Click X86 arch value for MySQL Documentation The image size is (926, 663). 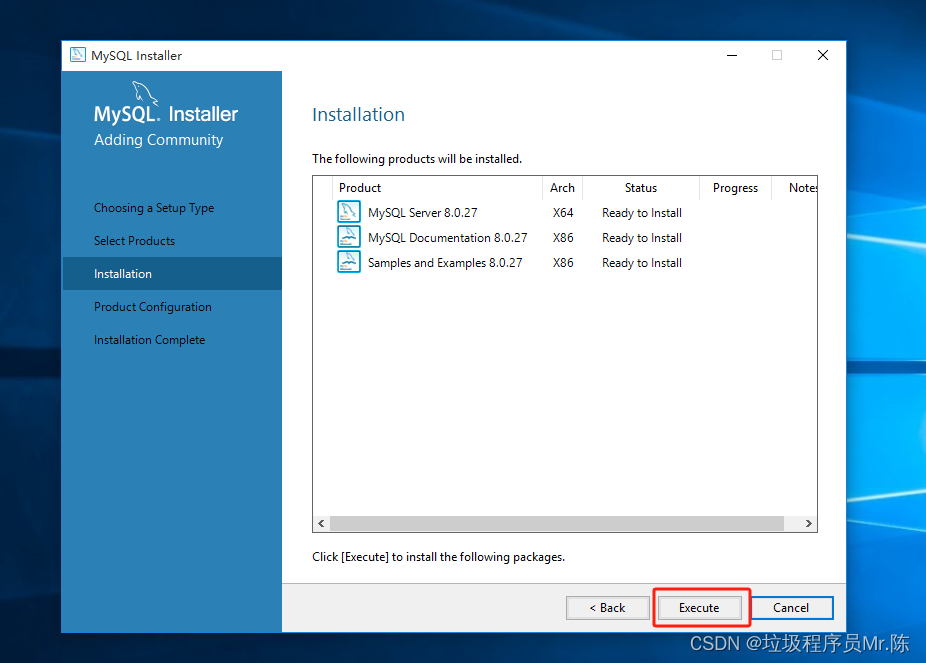coord(563,237)
